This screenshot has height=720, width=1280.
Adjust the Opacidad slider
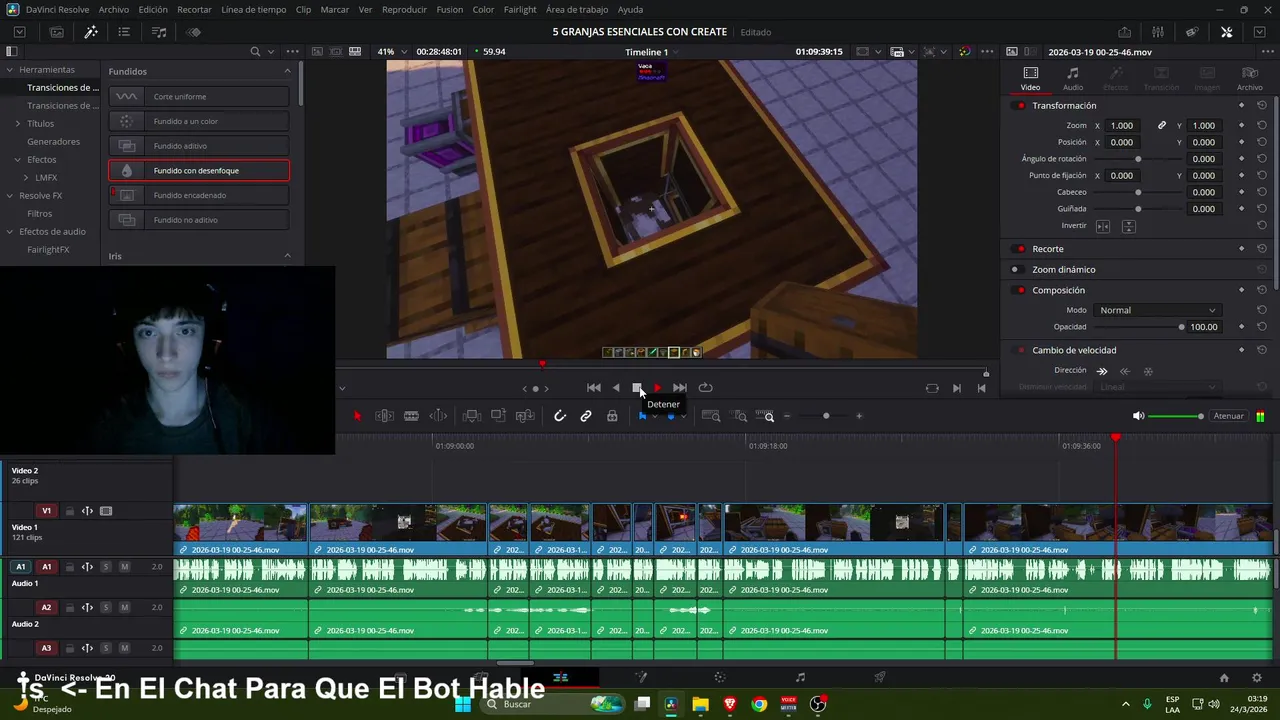(1181, 327)
